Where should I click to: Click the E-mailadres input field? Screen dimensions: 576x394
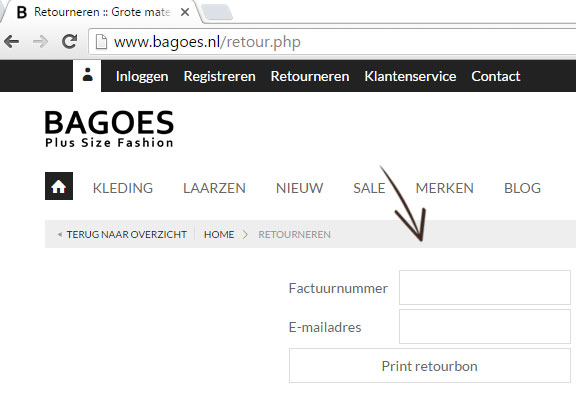(485, 326)
